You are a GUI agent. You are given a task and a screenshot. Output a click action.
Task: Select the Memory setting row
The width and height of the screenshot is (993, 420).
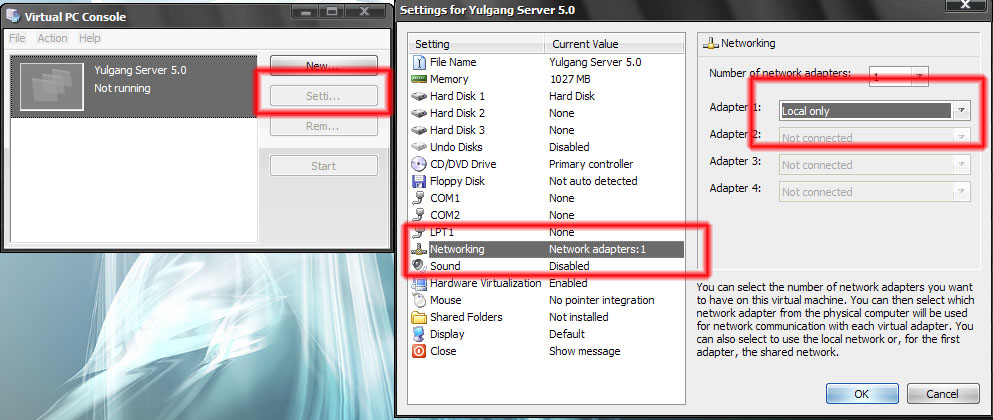click(x=547, y=79)
